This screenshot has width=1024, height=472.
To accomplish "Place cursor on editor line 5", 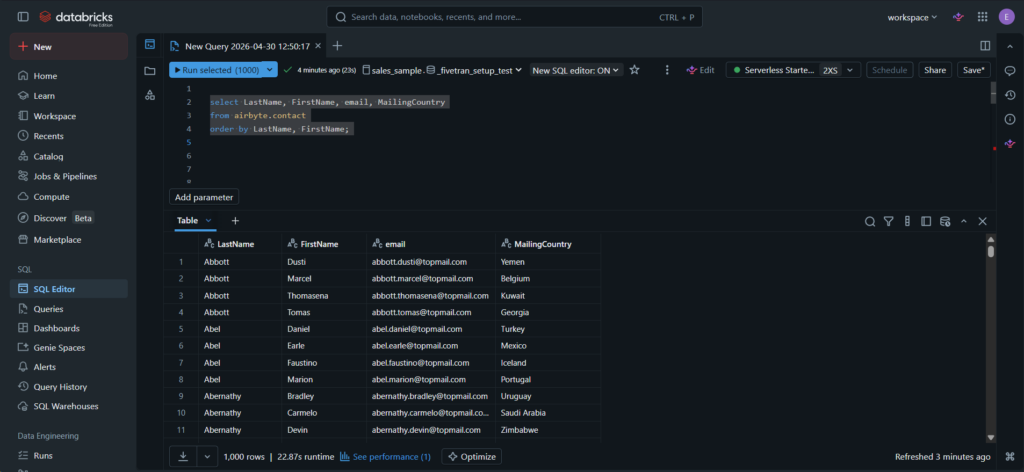I will tap(588, 142).
